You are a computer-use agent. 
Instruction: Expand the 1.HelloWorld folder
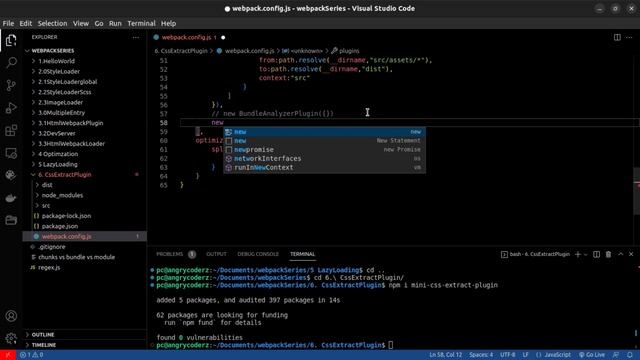click(56, 61)
